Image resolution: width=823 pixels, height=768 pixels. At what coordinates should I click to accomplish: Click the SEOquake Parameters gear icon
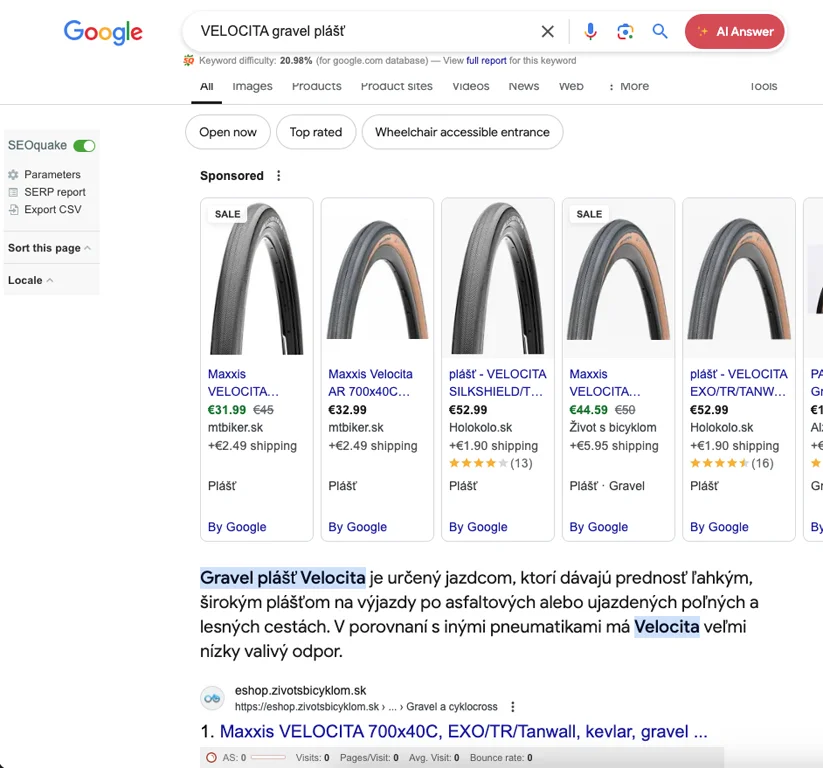(14, 175)
